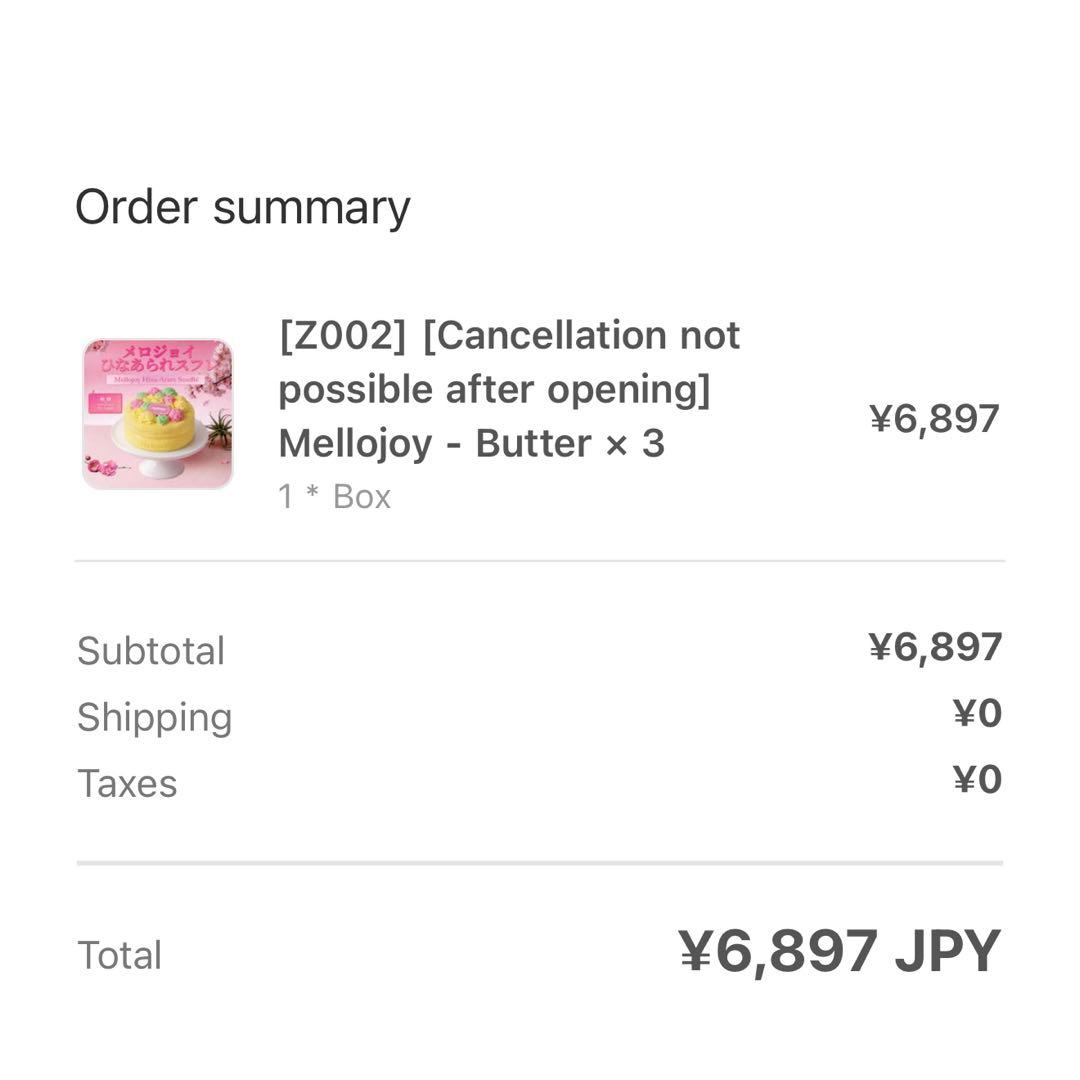
Task: Click the Taxes ¥0 value
Action: tap(976, 780)
